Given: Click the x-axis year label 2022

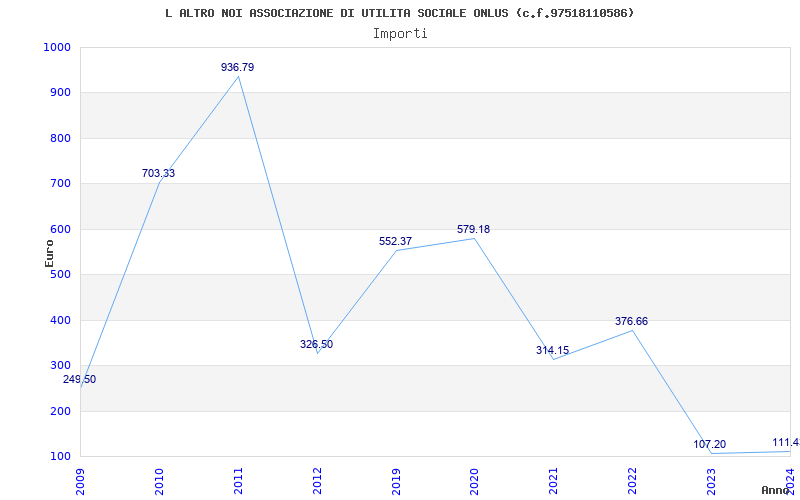Looking at the screenshot, I should coord(633,482).
